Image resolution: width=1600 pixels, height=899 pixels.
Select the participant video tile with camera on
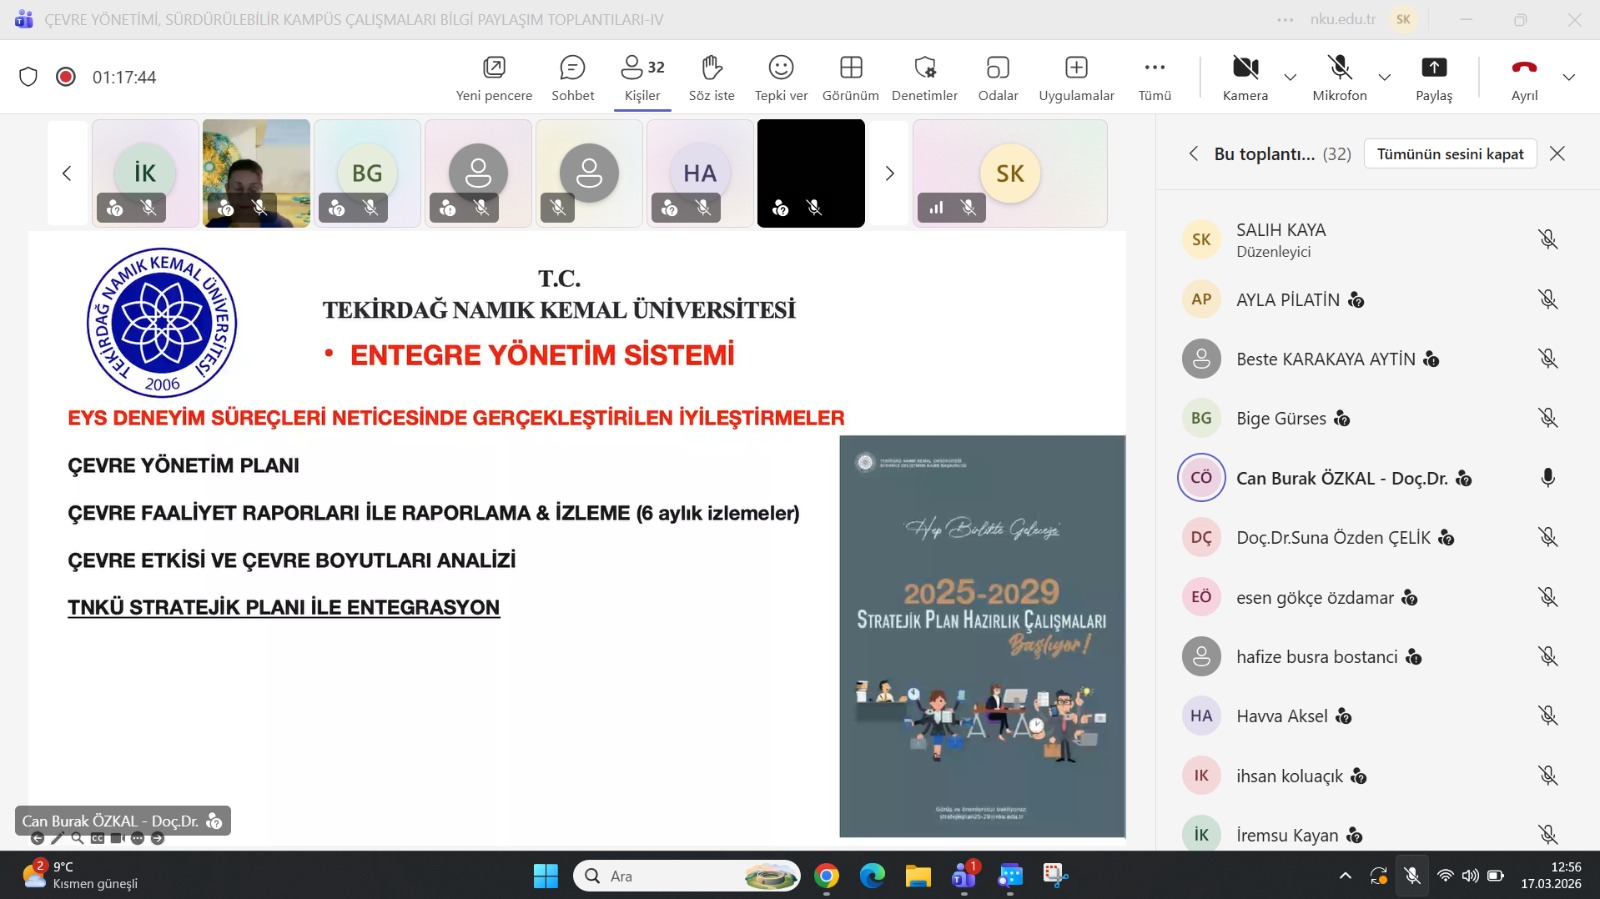(x=256, y=173)
